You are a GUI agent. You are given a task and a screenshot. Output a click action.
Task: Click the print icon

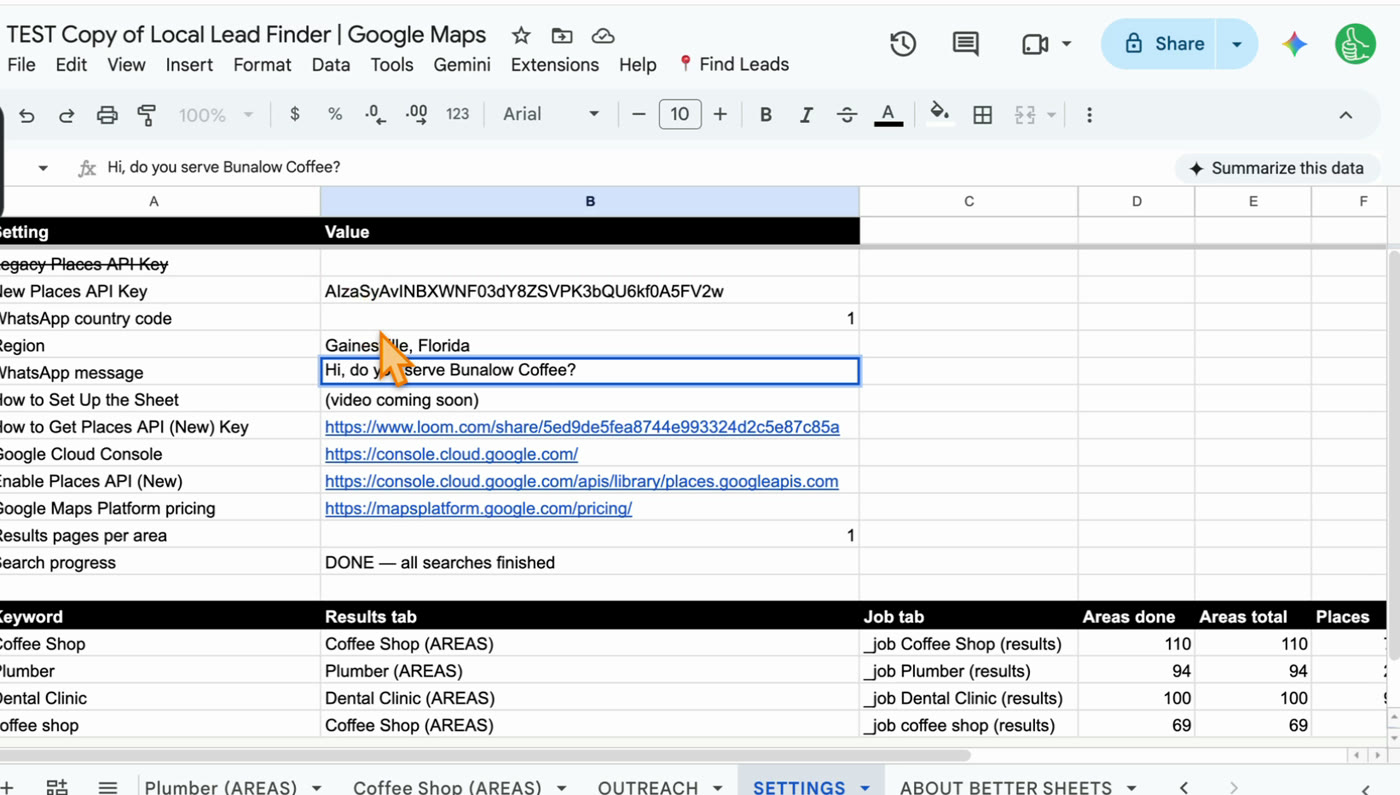[x=107, y=115]
